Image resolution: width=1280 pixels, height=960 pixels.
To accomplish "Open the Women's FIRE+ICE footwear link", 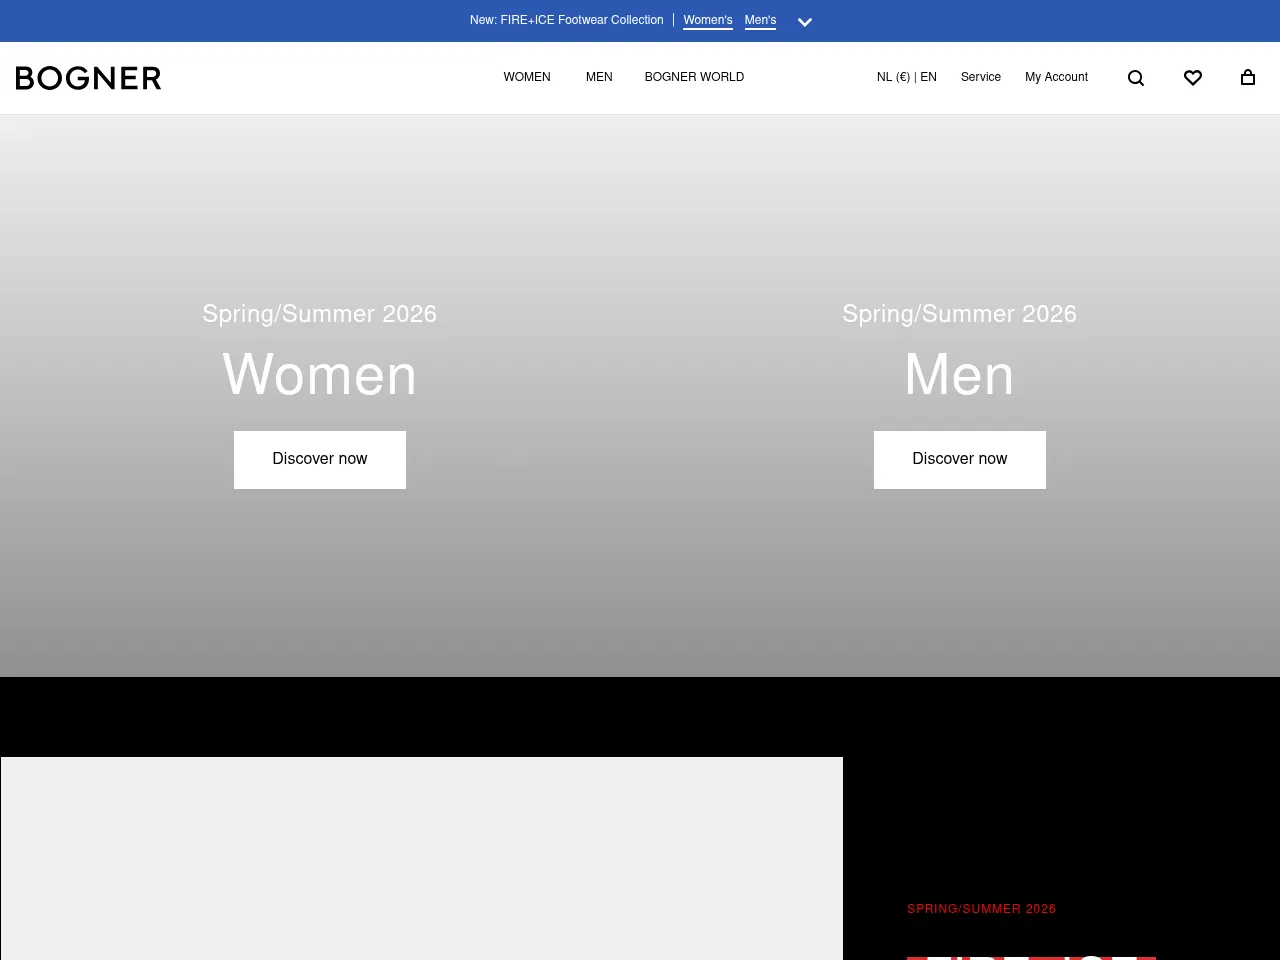I will pyautogui.click(x=708, y=20).
